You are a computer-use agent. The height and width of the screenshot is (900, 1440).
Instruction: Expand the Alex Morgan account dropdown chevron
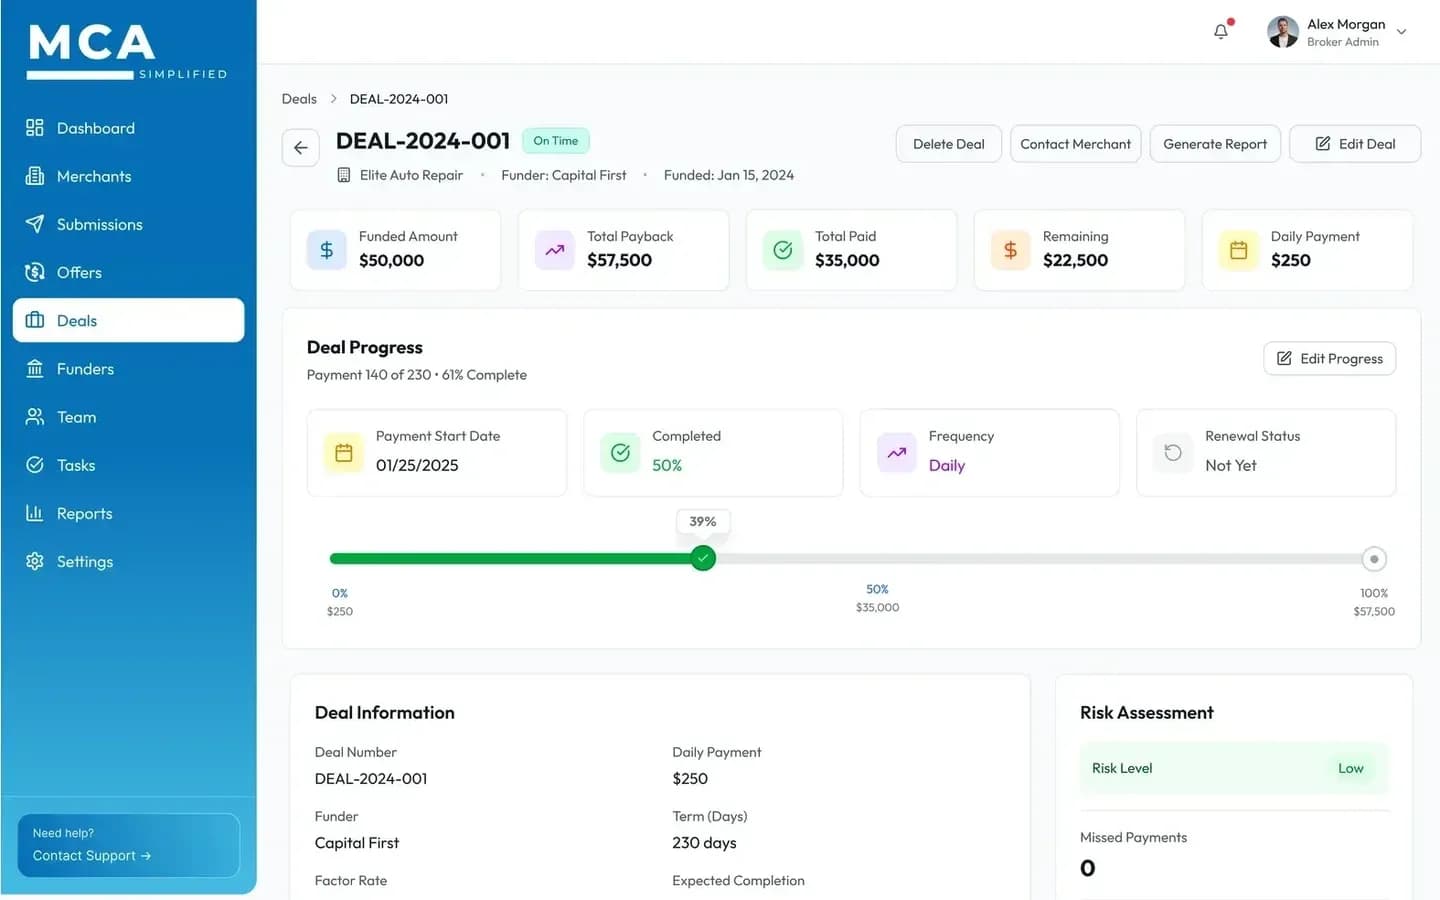(x=1402, y=32)
